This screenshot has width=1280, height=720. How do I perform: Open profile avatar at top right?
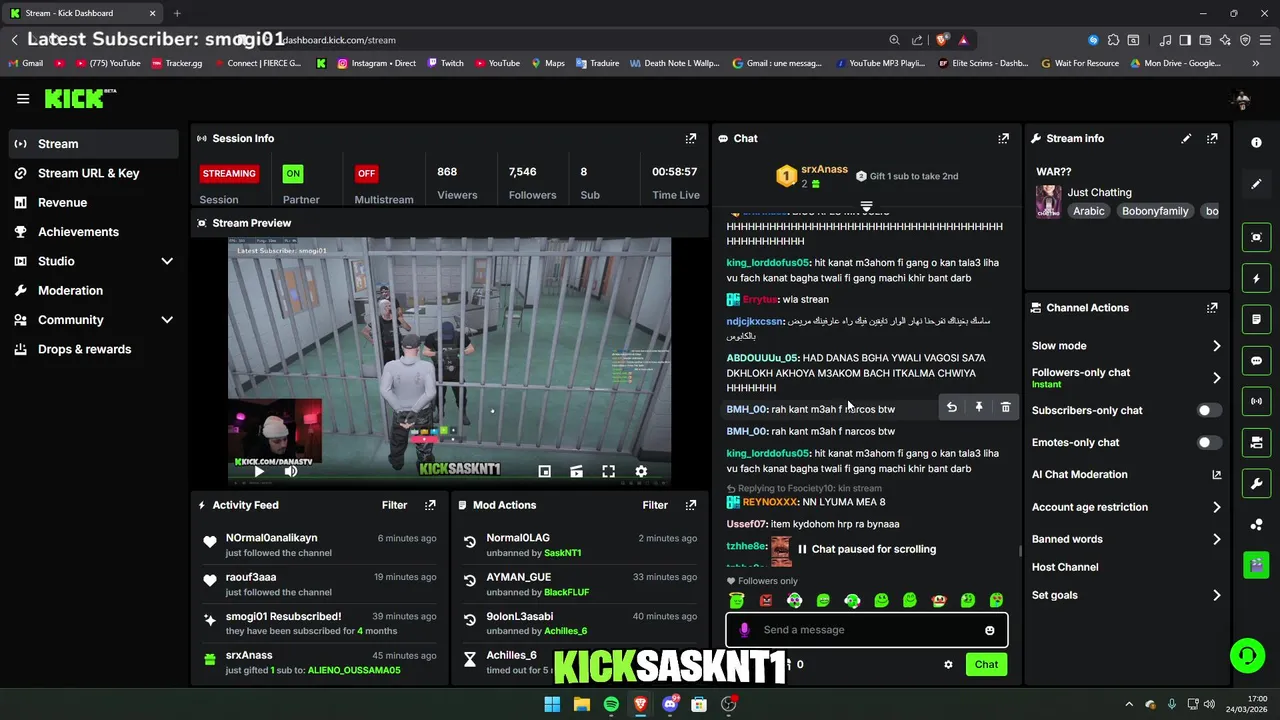point(1242,99)
